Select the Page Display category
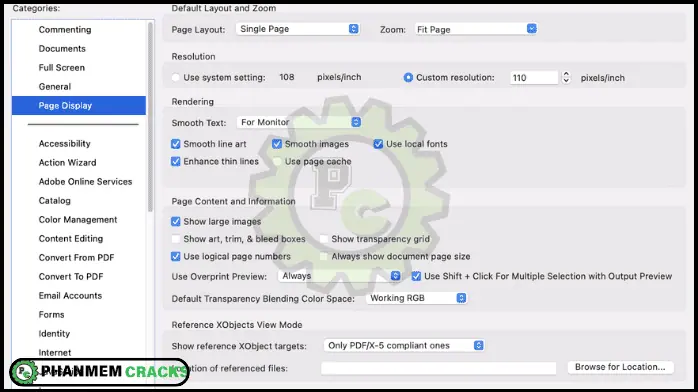Screen dimensions: 698x392 pyautogui.click(x=79, y=105)
